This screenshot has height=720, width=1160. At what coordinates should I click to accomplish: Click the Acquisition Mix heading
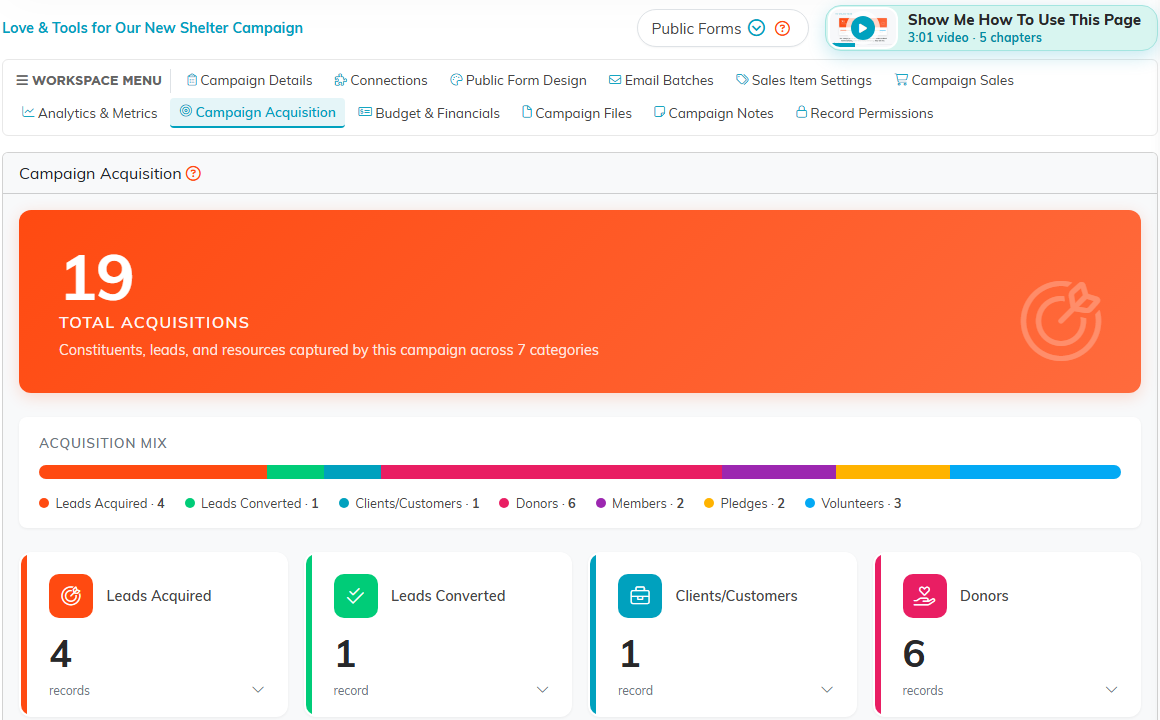[x=103, y=443]
